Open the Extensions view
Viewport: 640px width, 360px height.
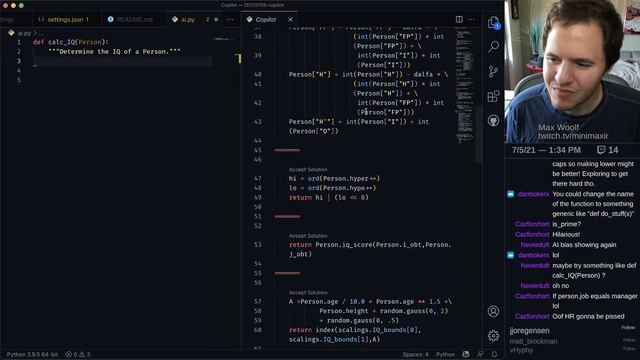point(493,96)
